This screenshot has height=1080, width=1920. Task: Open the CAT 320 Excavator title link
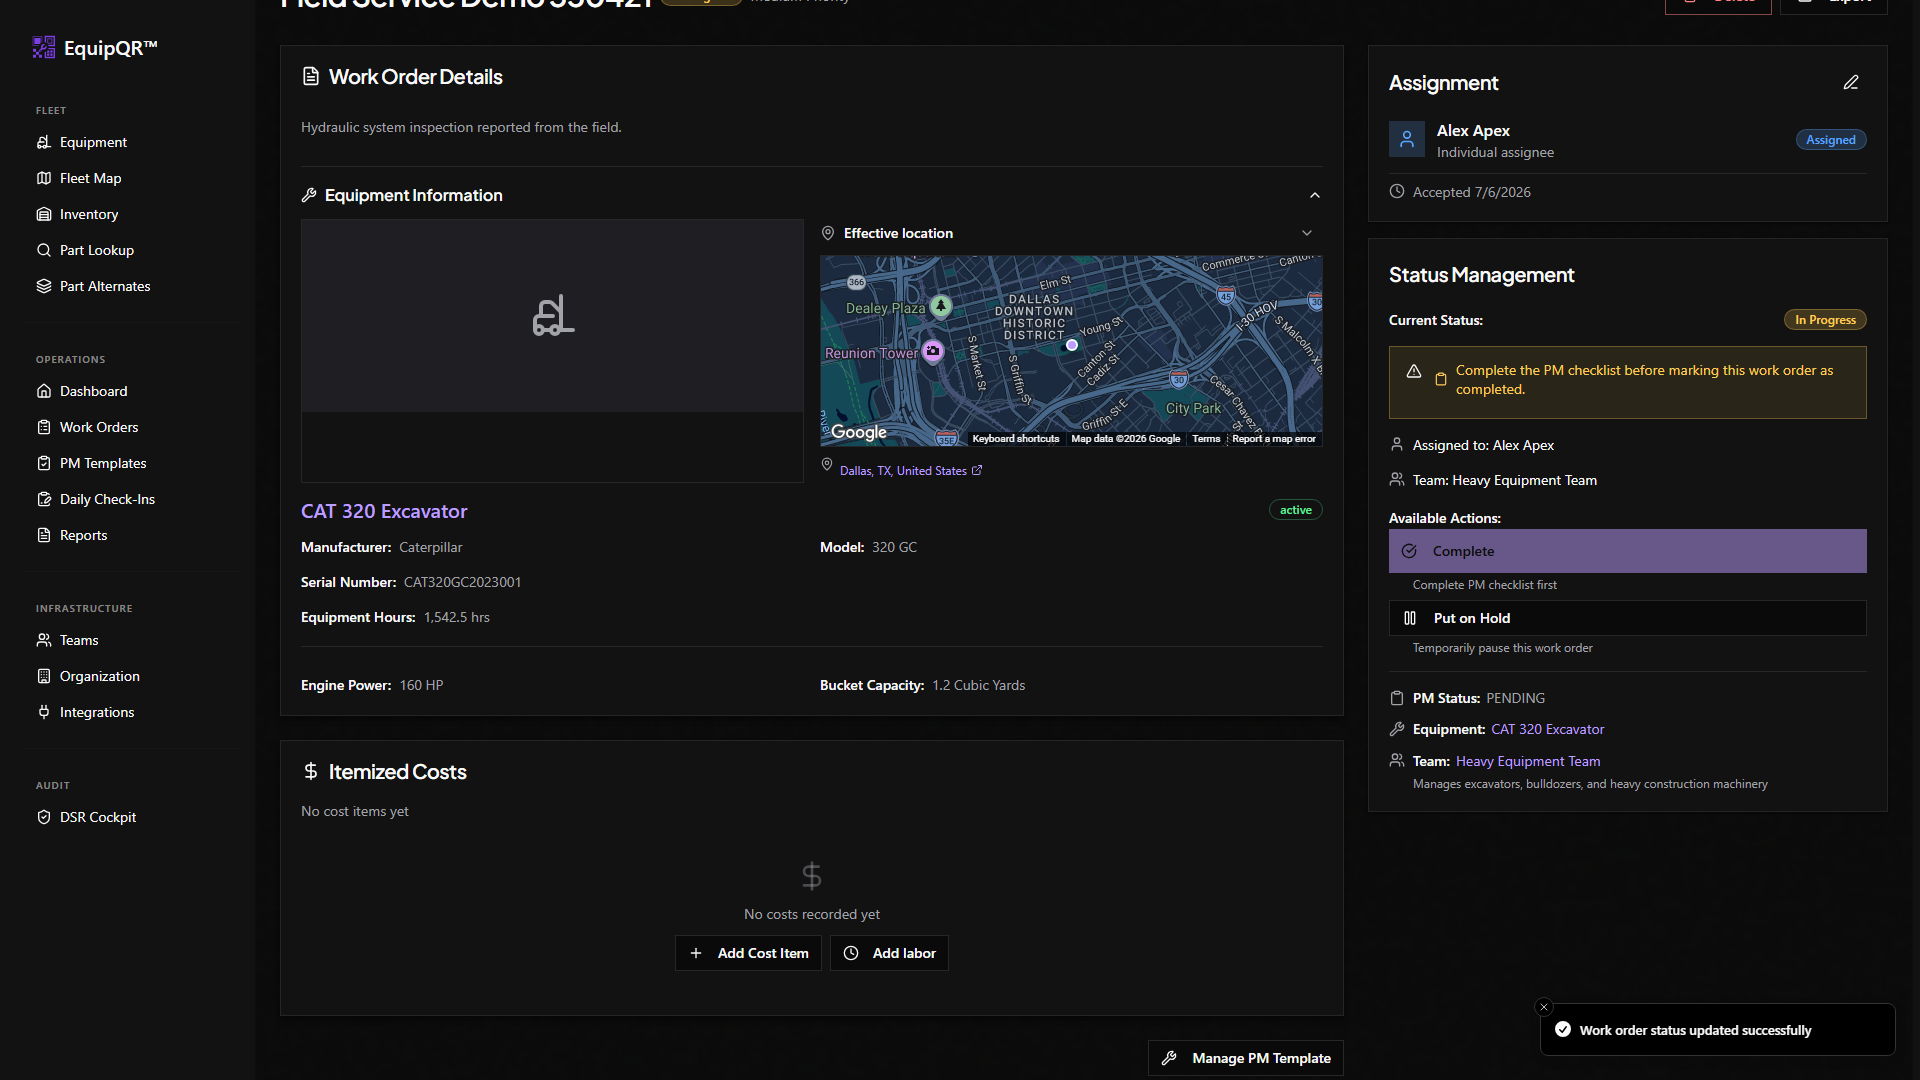click(384, 511)
